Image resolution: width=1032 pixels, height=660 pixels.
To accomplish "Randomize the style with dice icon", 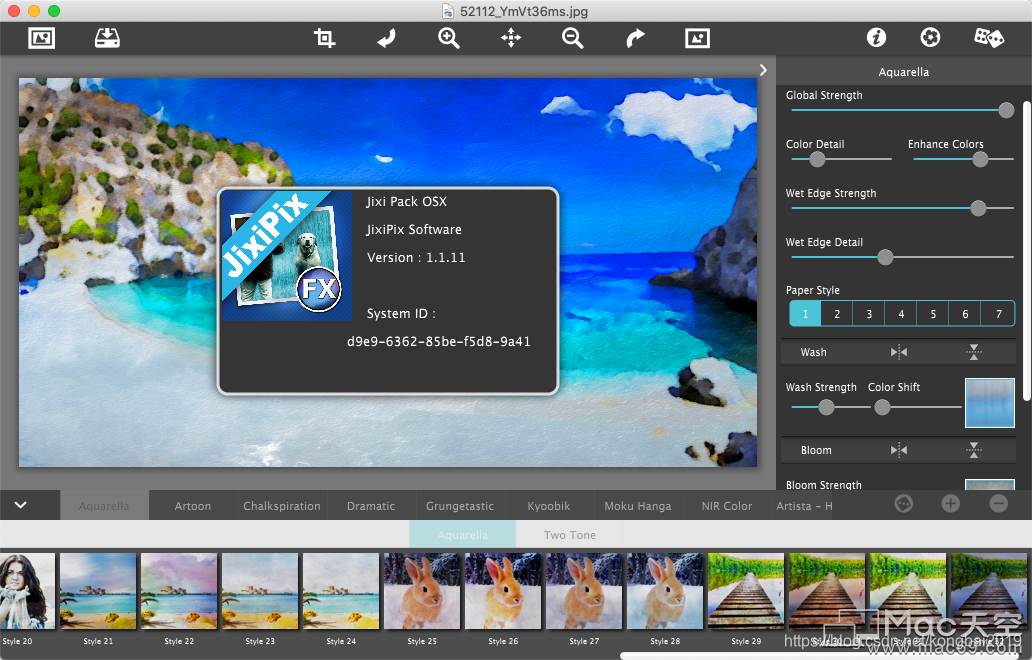I will (989, 38).
